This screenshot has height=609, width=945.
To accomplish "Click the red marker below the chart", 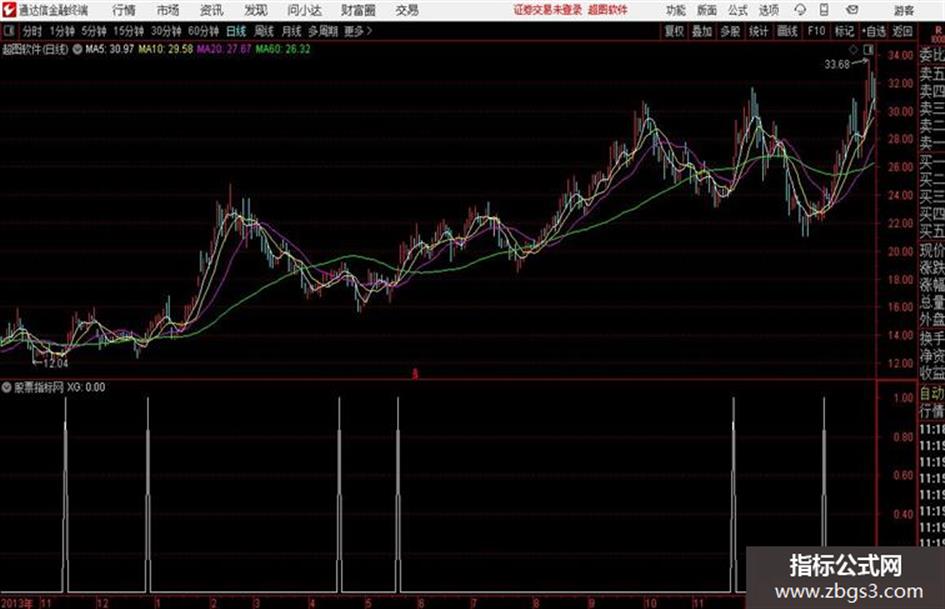I will click(x=415, y=374).
